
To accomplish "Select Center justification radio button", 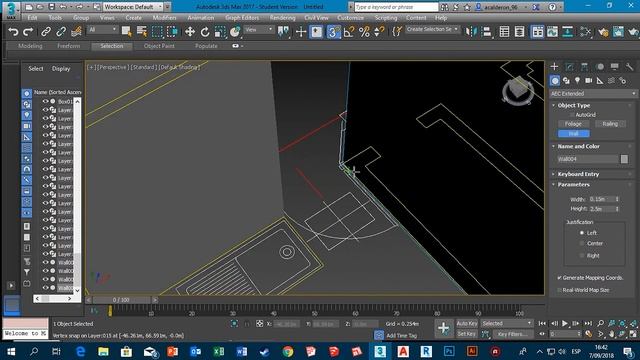I will pos(582,244).
